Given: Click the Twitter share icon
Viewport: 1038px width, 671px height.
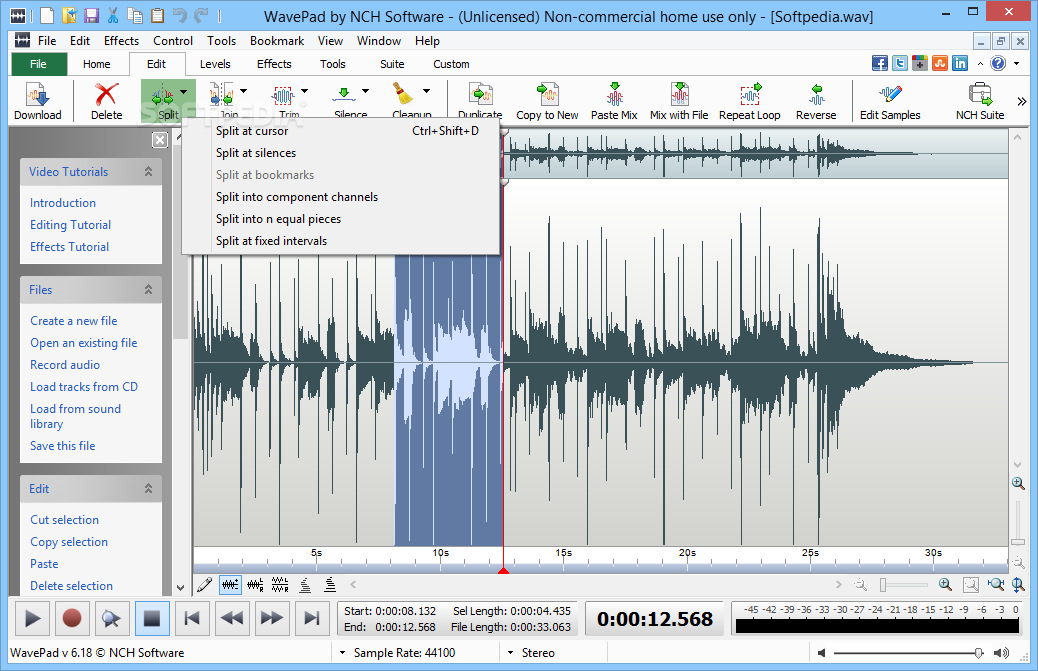Looking at the screenshot, I should pos(900,63).
